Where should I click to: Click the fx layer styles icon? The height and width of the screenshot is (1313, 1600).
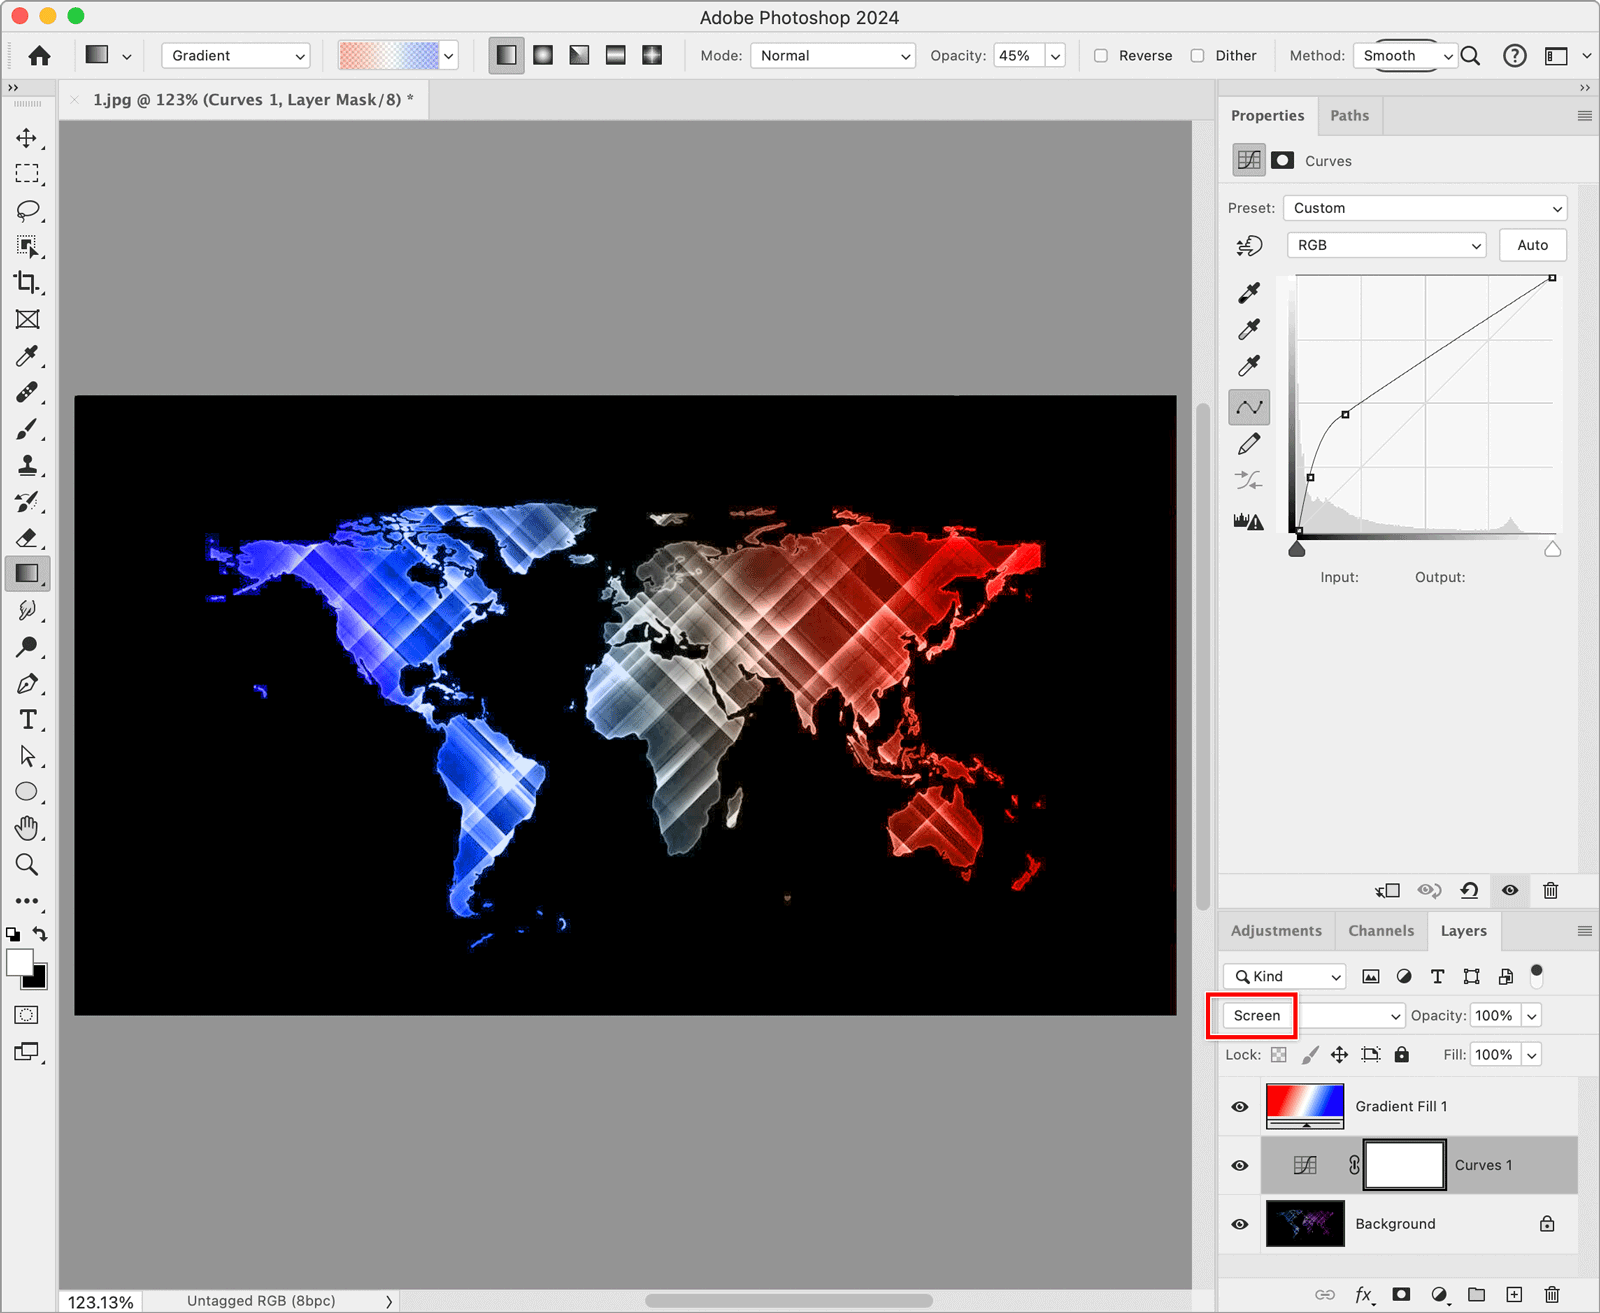click(1363, 1295)
